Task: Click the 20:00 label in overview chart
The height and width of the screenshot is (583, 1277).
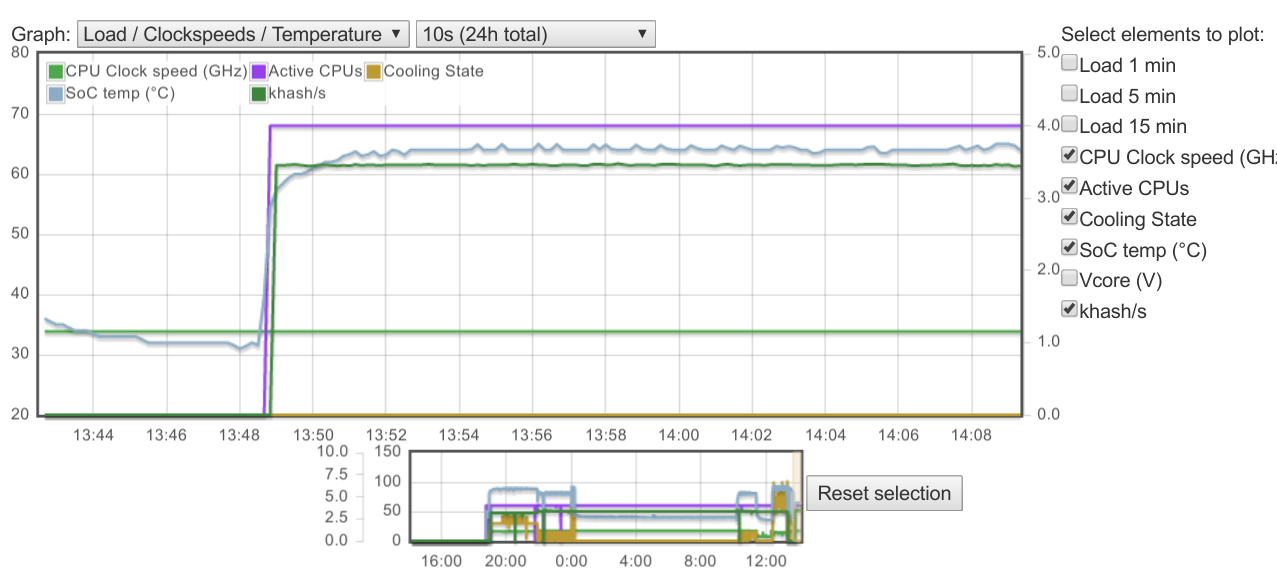Action: [506, 562]
